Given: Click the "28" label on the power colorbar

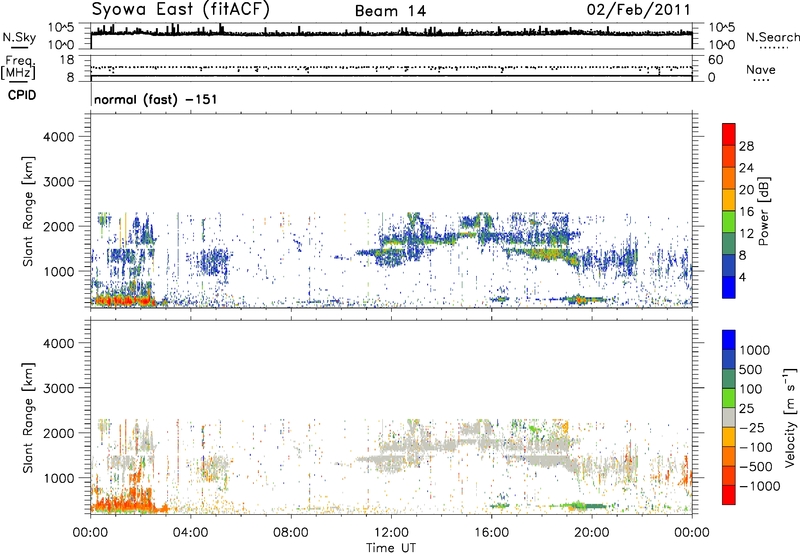Looking at the screenshot, I should (x=746, y=146).
